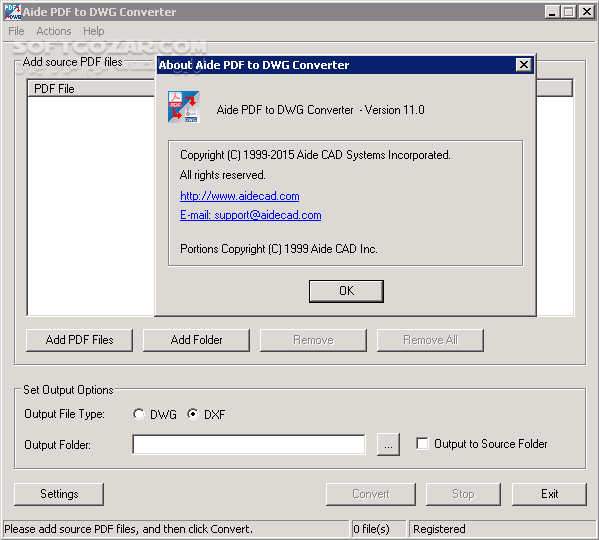Click the 'Version 11.0' text in About dialog
The width and height of the screenshot is (599, 540).
395,110
